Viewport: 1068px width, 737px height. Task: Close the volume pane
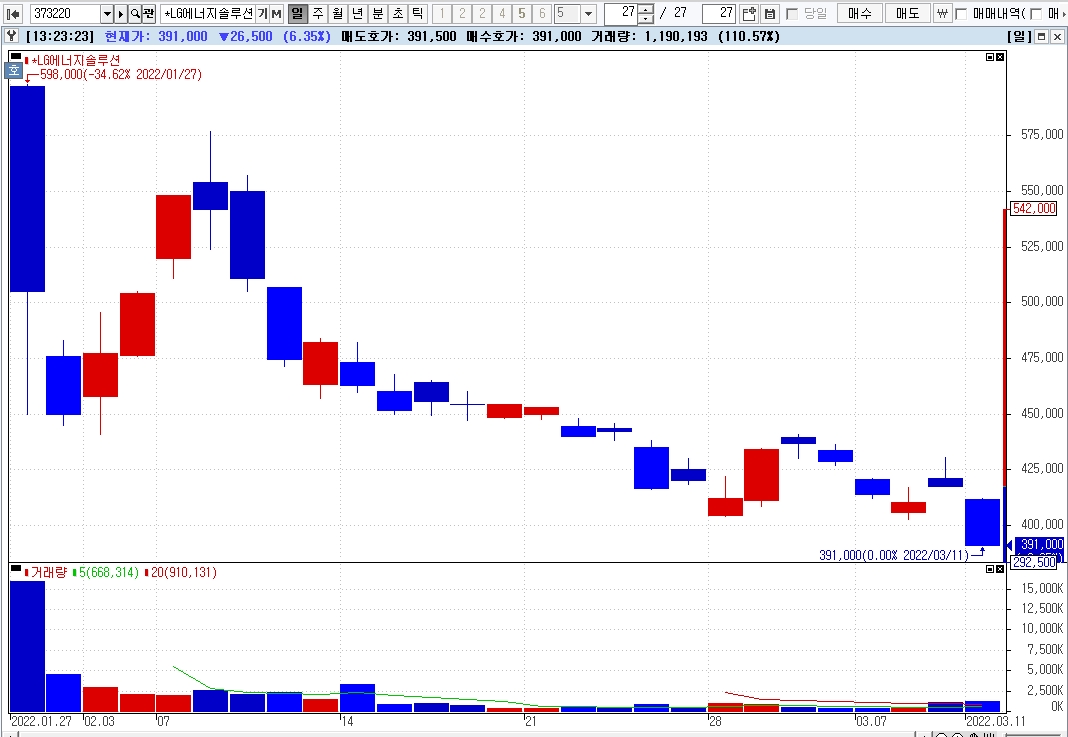pyautogui.click(x=1000, y=569)
